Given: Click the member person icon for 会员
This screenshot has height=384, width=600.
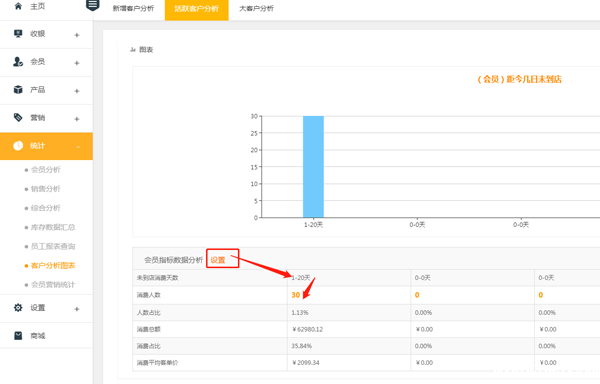Looking at the screenshot, I should coord(18,62).
